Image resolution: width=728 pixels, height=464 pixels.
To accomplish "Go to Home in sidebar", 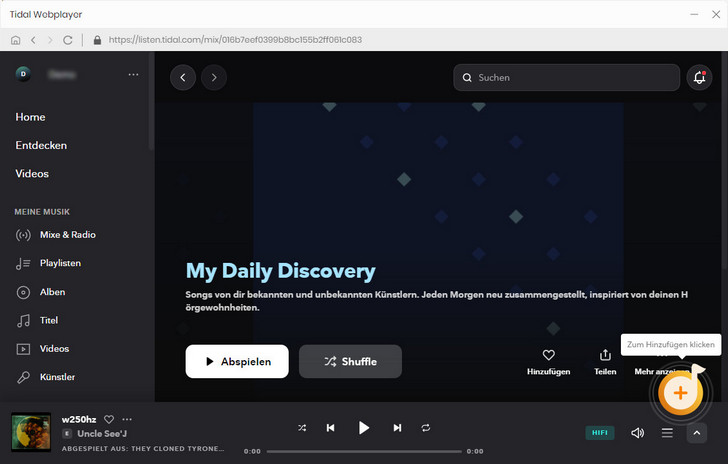I will tap(30, 117).
